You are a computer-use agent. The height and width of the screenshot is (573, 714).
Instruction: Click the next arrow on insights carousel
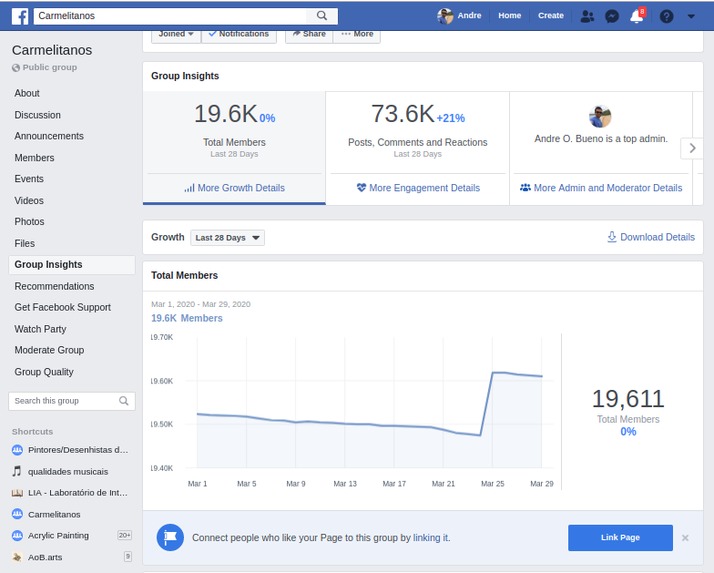pos(692,148)
